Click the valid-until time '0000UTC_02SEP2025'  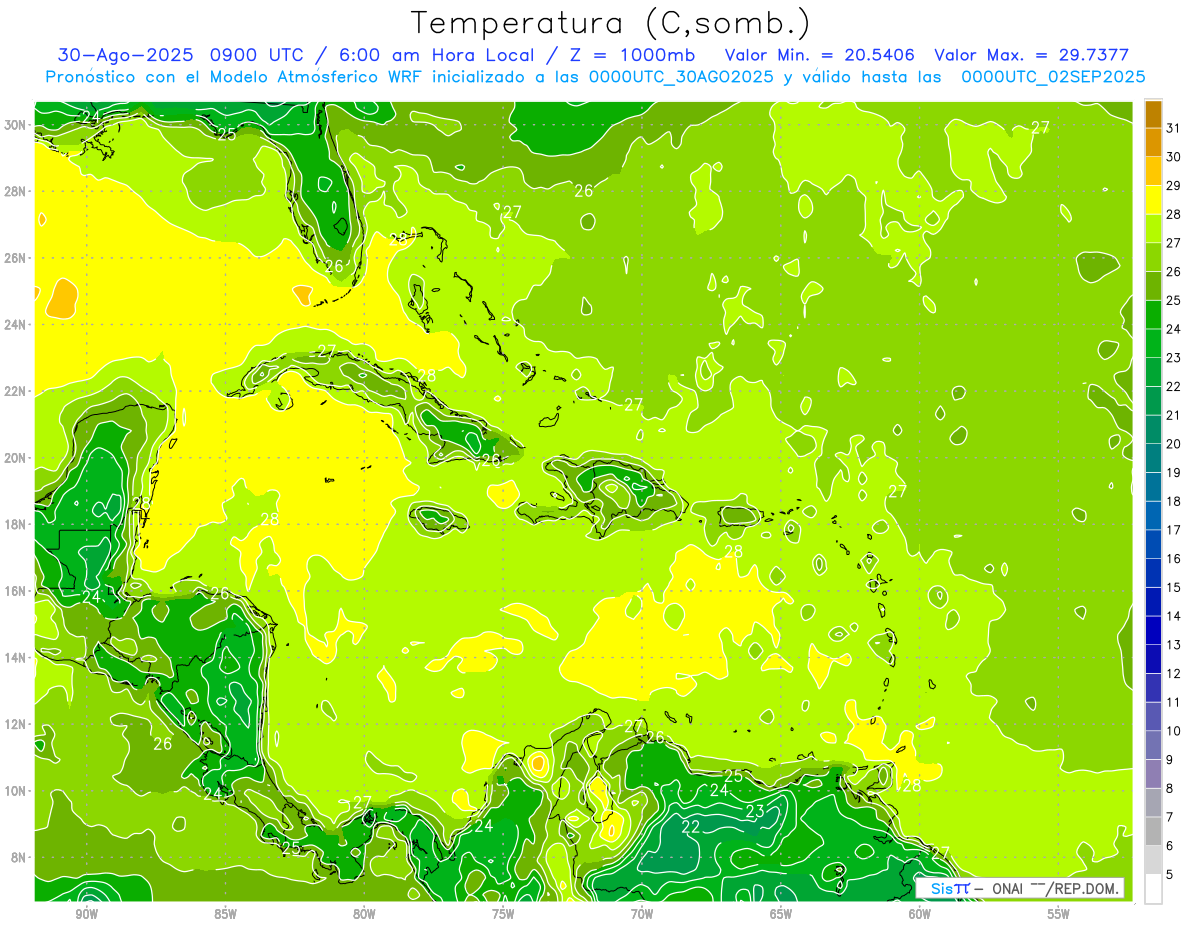tap(1053, 77)
